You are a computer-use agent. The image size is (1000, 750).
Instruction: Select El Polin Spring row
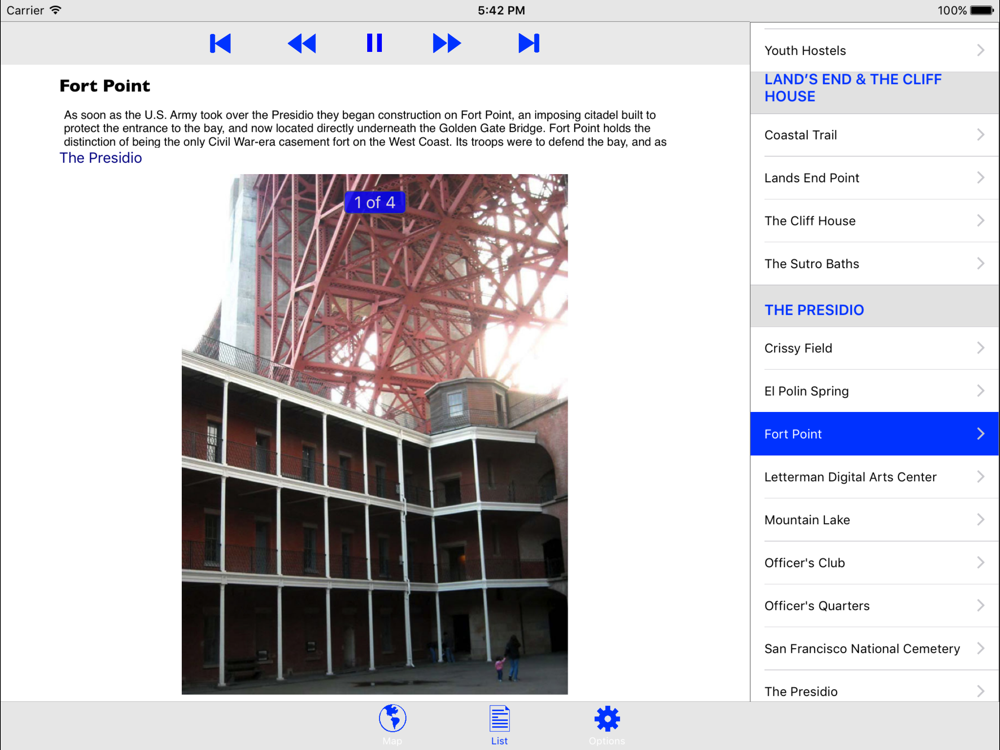[874, 391]
